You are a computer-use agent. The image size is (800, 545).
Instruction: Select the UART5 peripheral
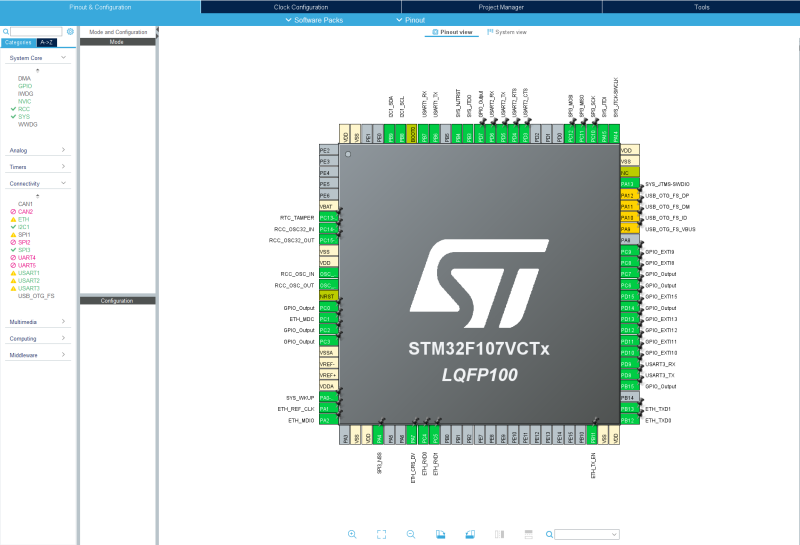click(x=27, y=265)
